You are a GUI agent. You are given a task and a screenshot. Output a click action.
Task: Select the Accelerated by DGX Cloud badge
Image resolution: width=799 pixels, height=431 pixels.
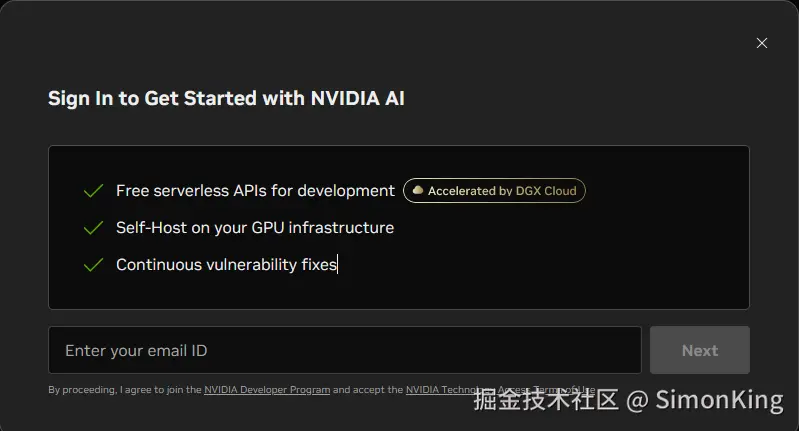click(494, 190)
